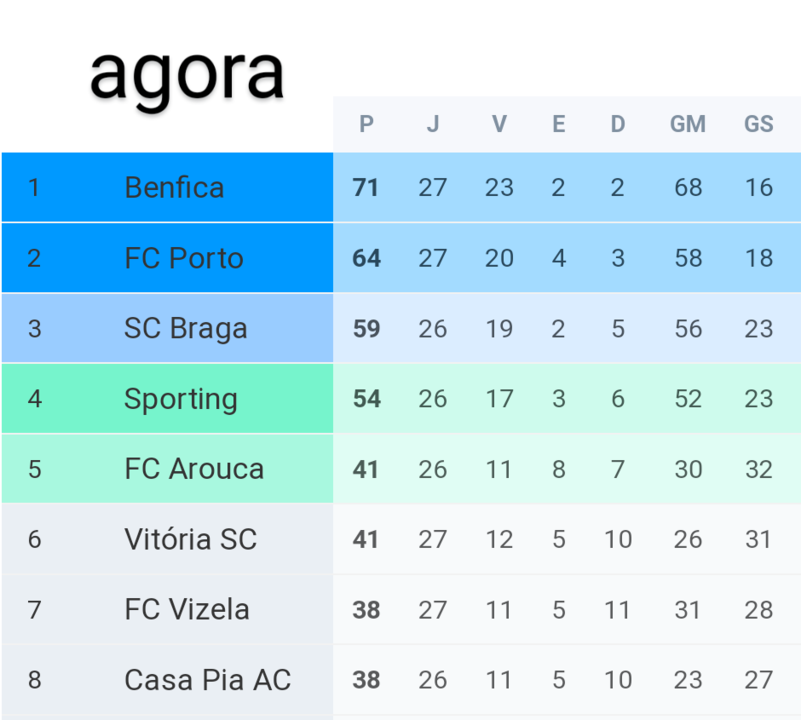The width and height of the screenshot is (801, 720).
Task: Click position number 1 beside Benfica
Action: (35, 188)
